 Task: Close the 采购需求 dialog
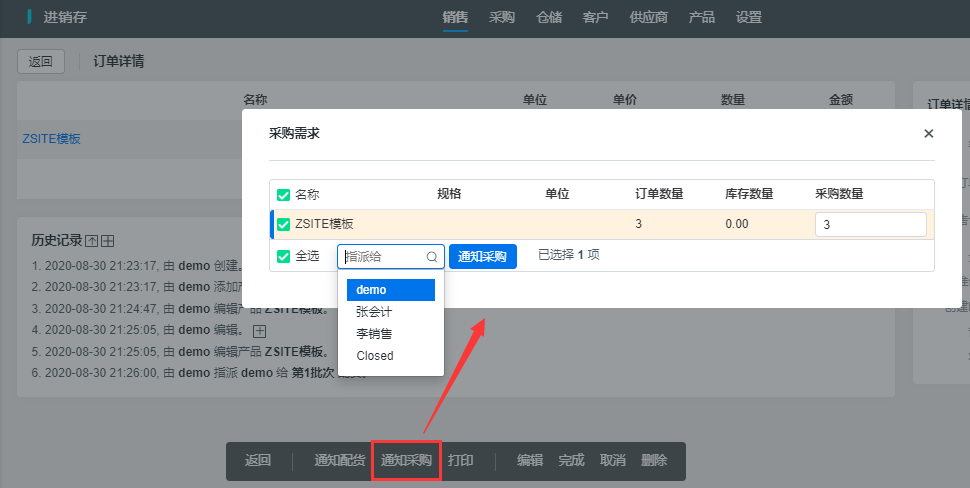pyautogui.click(x=928, y=133)
